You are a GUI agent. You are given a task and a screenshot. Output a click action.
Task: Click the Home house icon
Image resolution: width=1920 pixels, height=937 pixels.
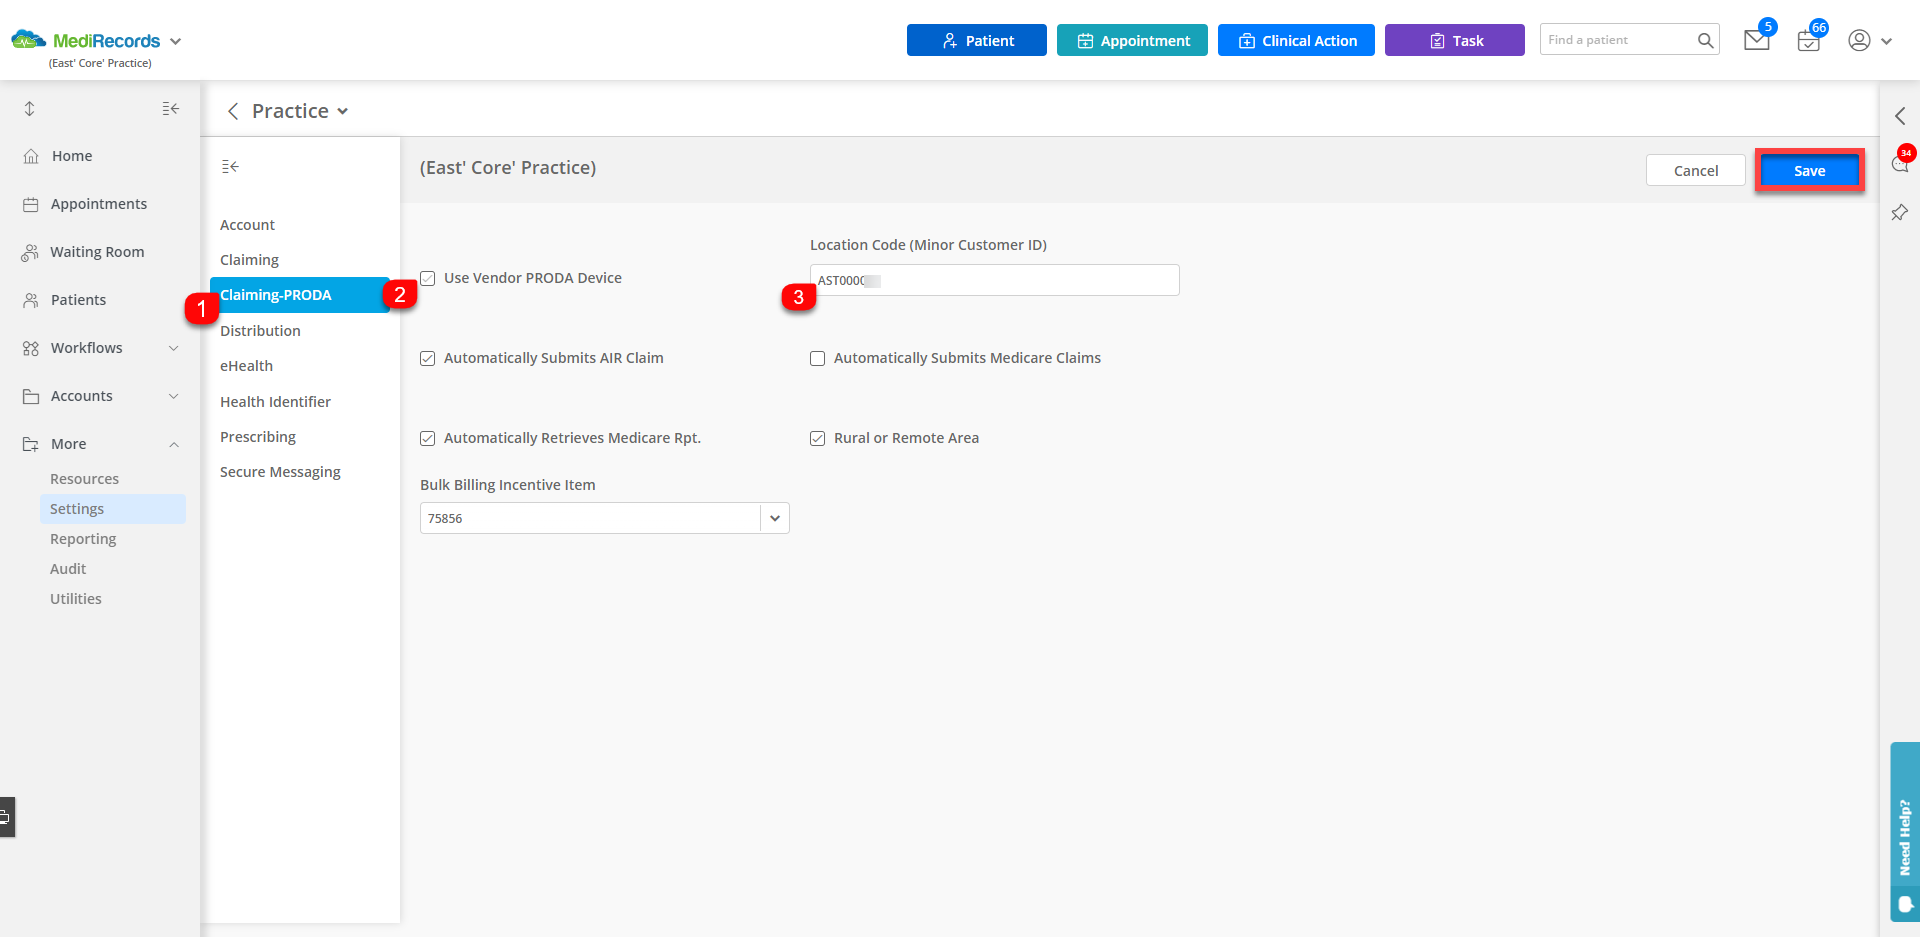[31, 156]
